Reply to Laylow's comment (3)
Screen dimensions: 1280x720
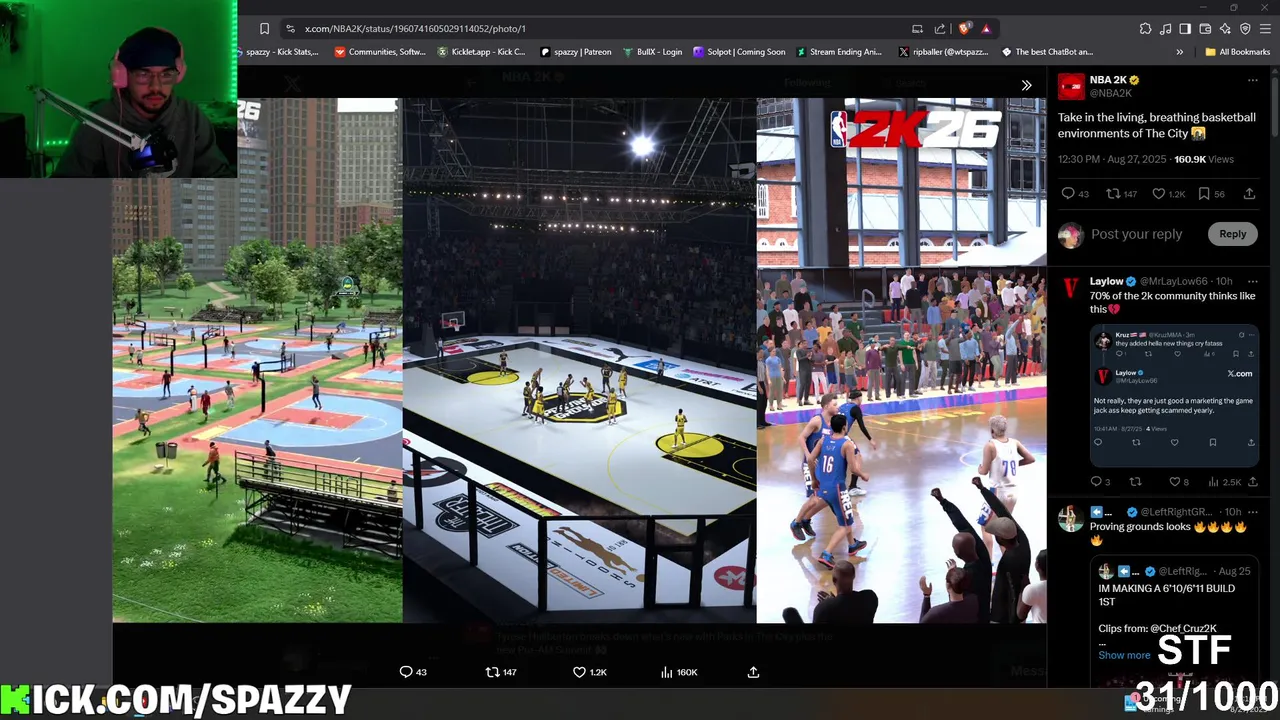(x=1100, y=482)
